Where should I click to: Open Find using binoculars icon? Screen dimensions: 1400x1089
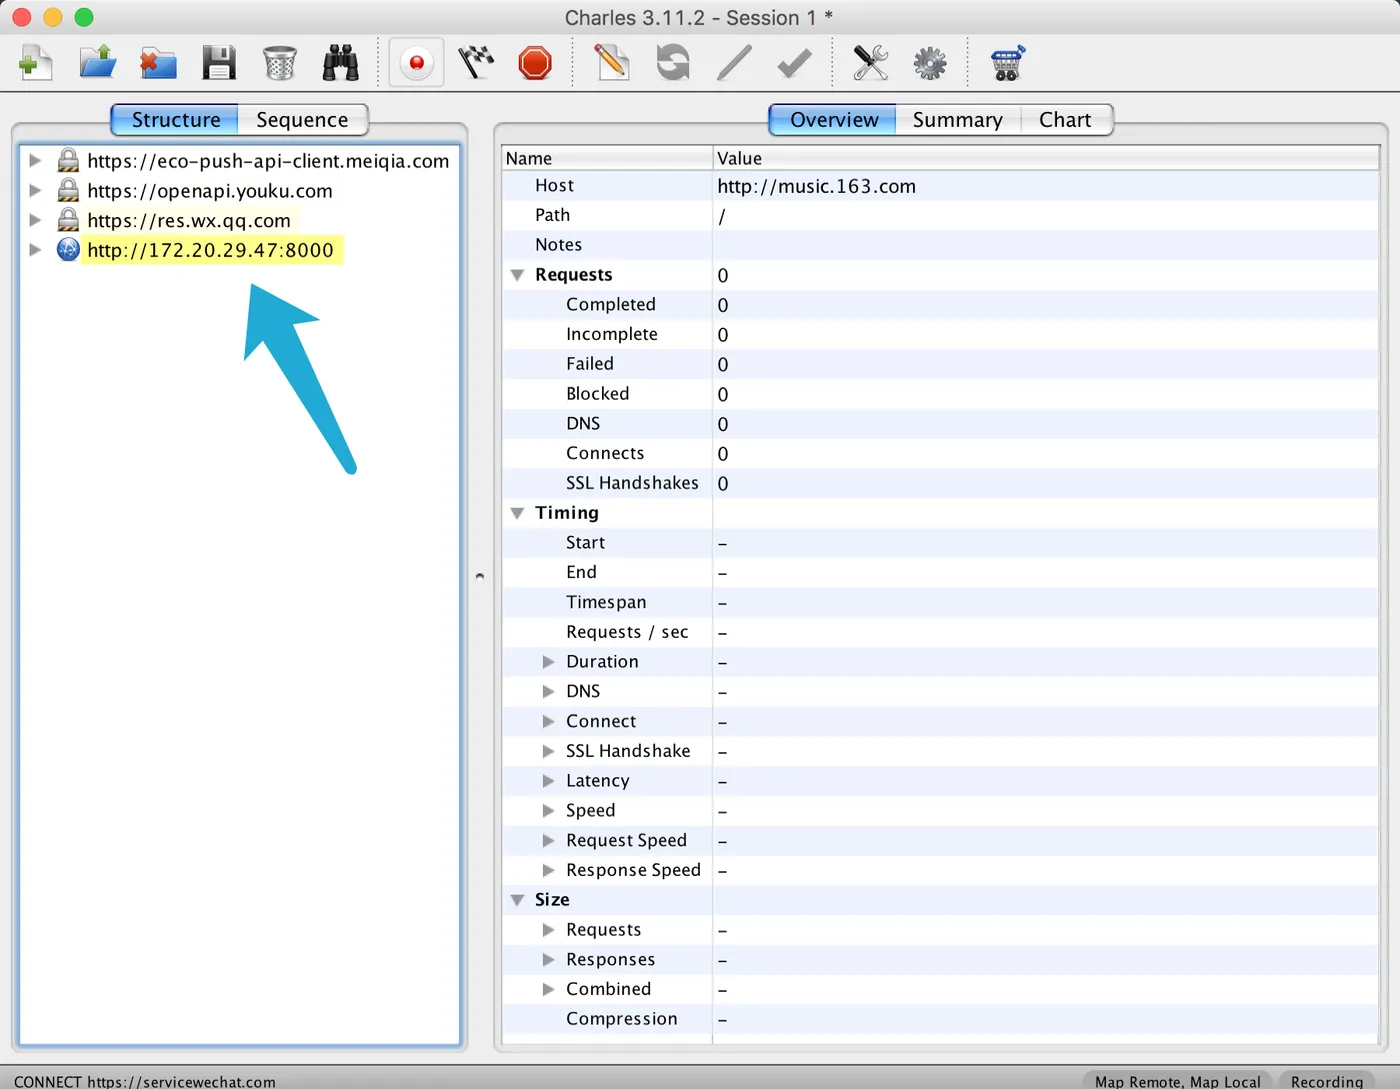341,63
